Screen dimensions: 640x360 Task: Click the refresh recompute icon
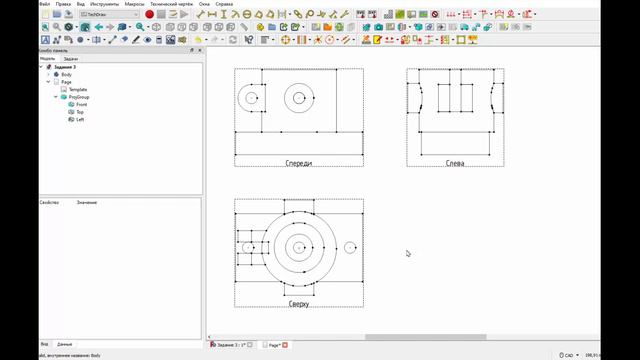pos(233,40)
